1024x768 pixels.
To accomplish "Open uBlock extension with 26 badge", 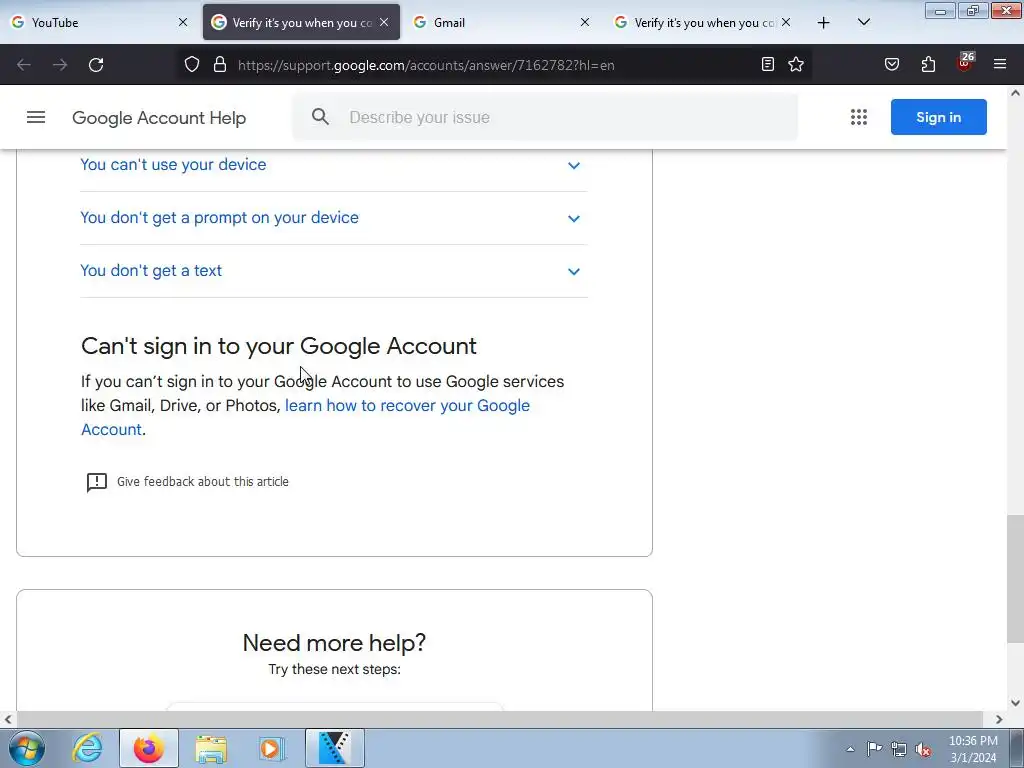I will click(x=965, y=62).
